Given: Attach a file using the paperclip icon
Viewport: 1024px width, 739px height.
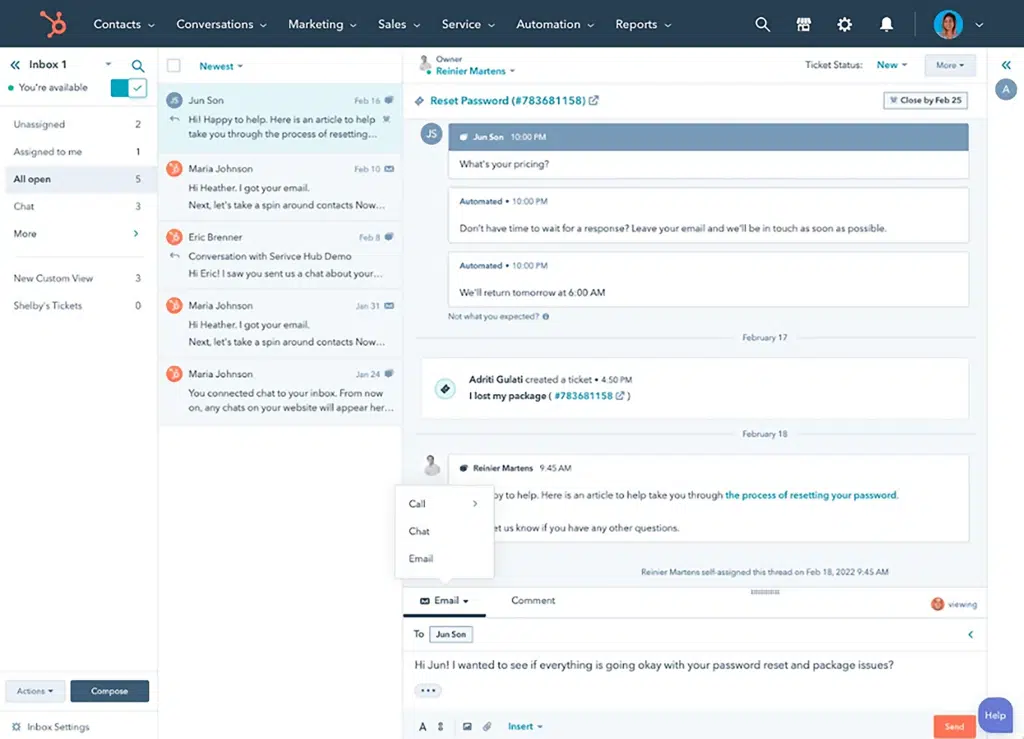Looking at the screenshot, I should (488, 726).
